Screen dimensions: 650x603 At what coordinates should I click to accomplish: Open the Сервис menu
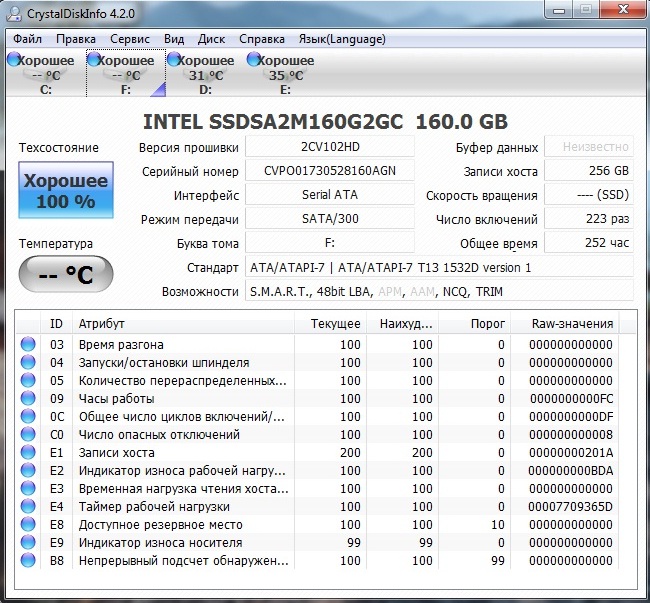(130, 39)
